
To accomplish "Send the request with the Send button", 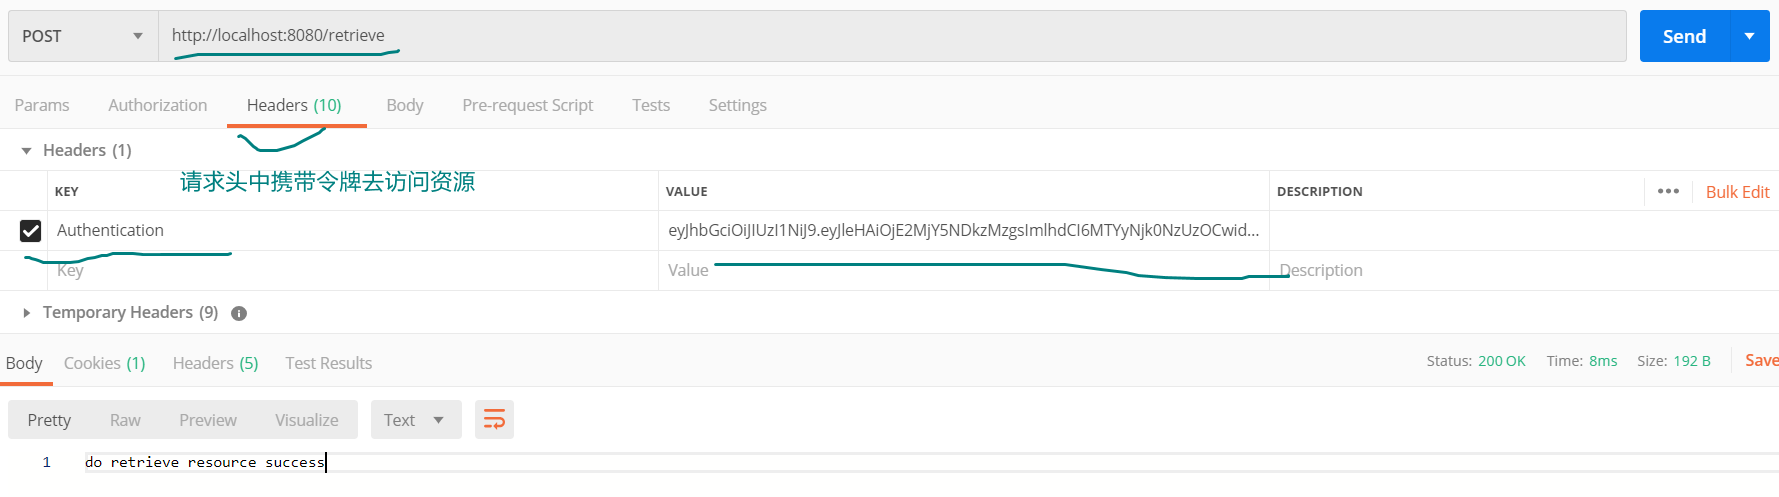I will 1684,36.
